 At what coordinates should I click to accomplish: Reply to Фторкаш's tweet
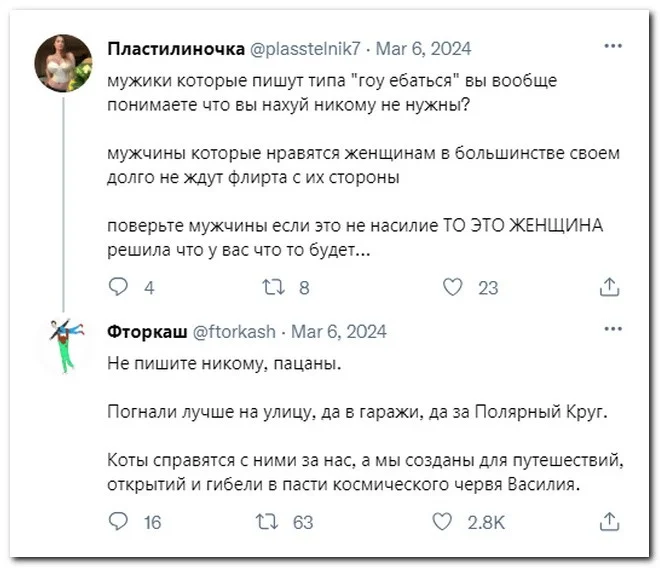click(x=118, y=521)
